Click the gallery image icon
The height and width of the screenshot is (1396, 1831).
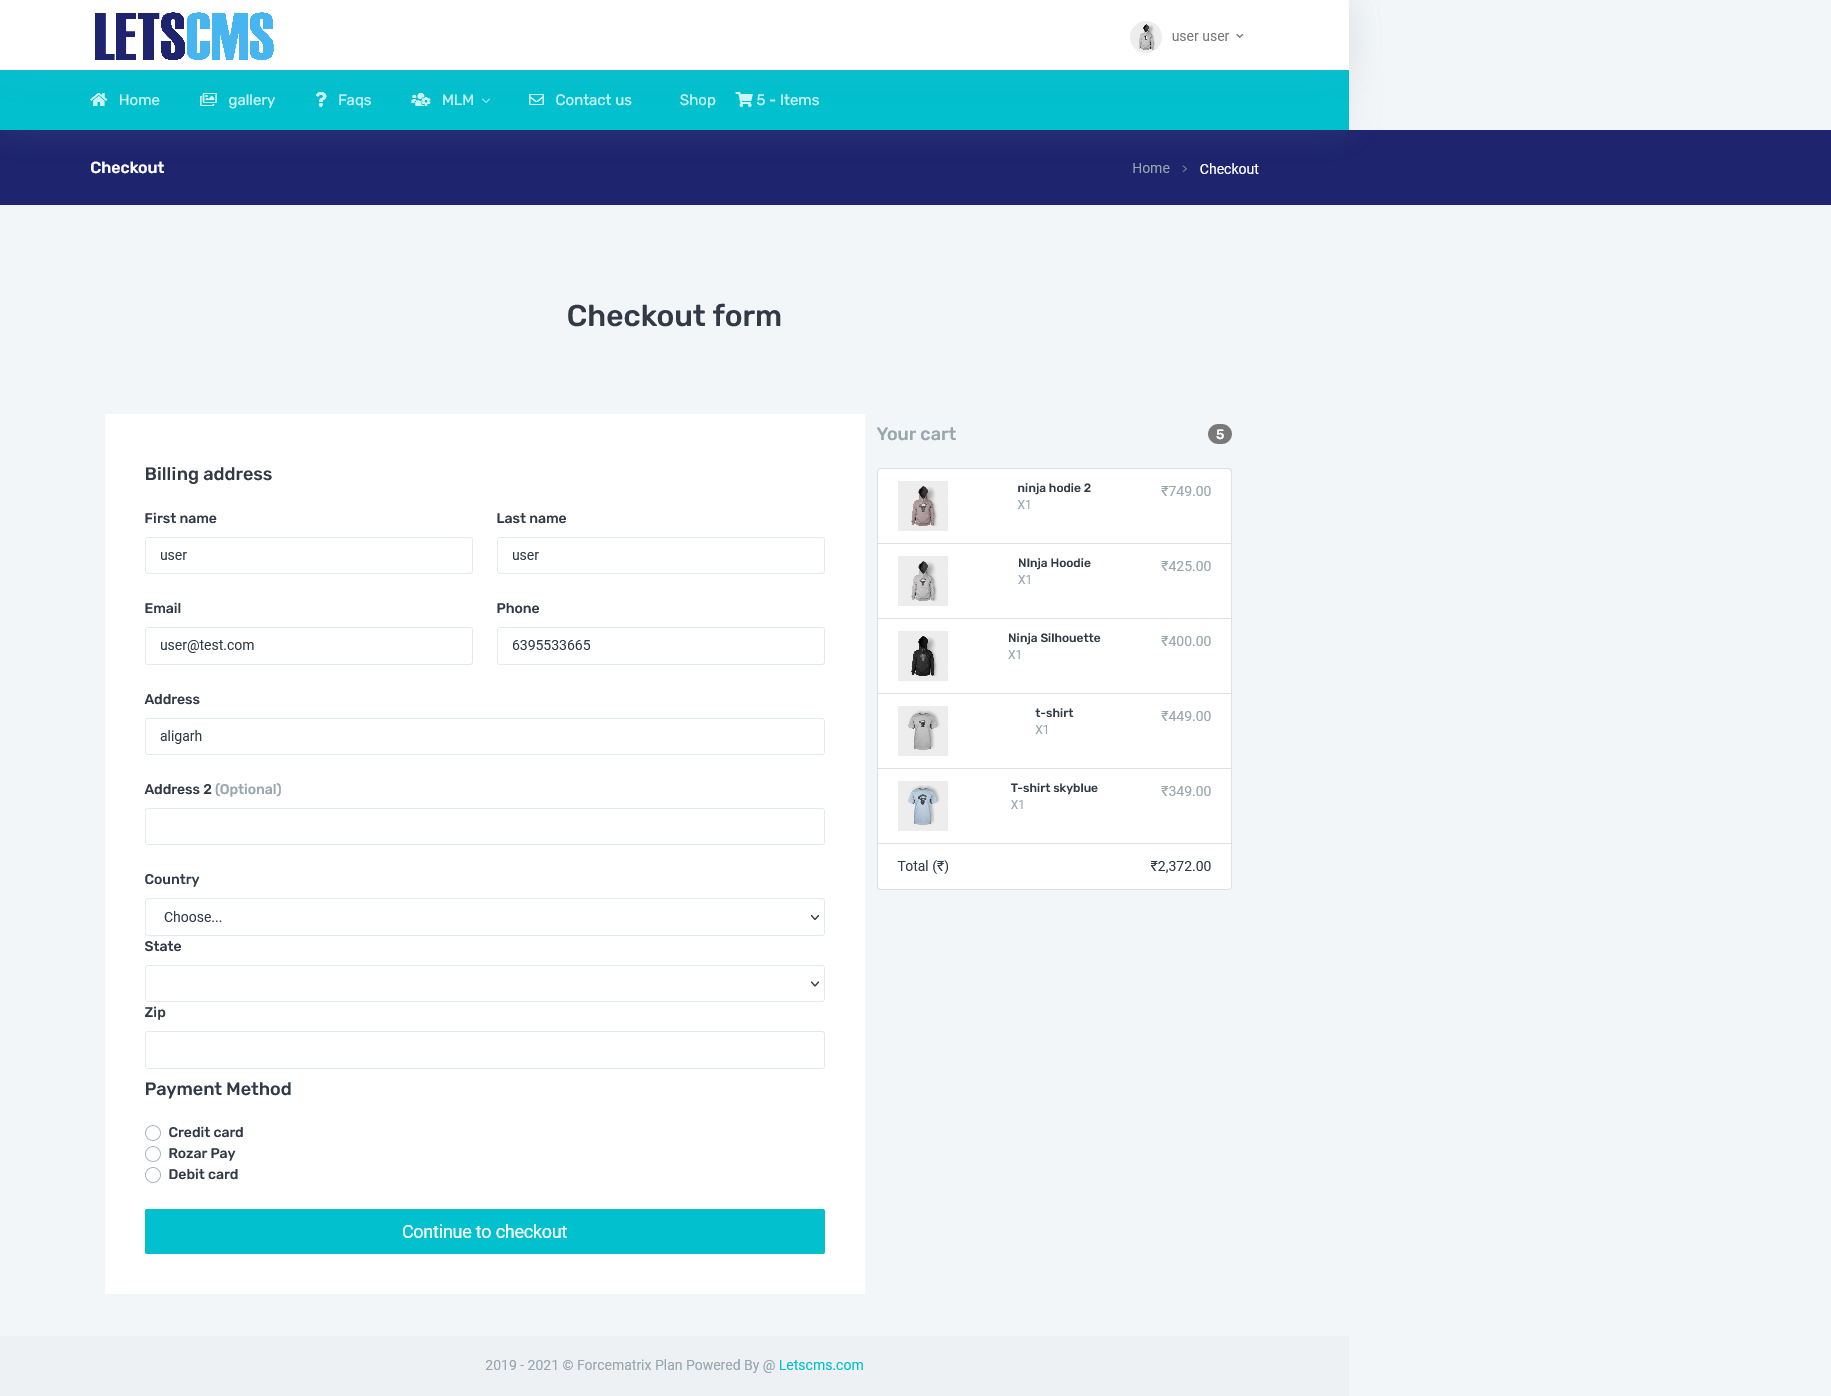208,100
